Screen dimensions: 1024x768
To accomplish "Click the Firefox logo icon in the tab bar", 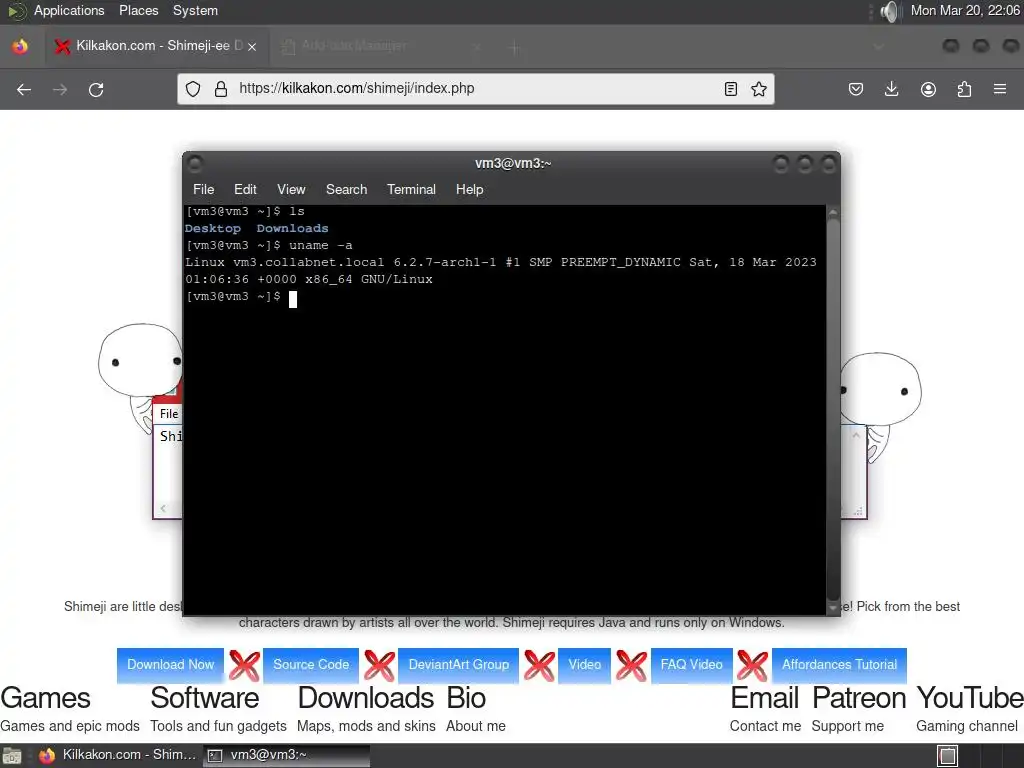I will click(x=20, y=46).
